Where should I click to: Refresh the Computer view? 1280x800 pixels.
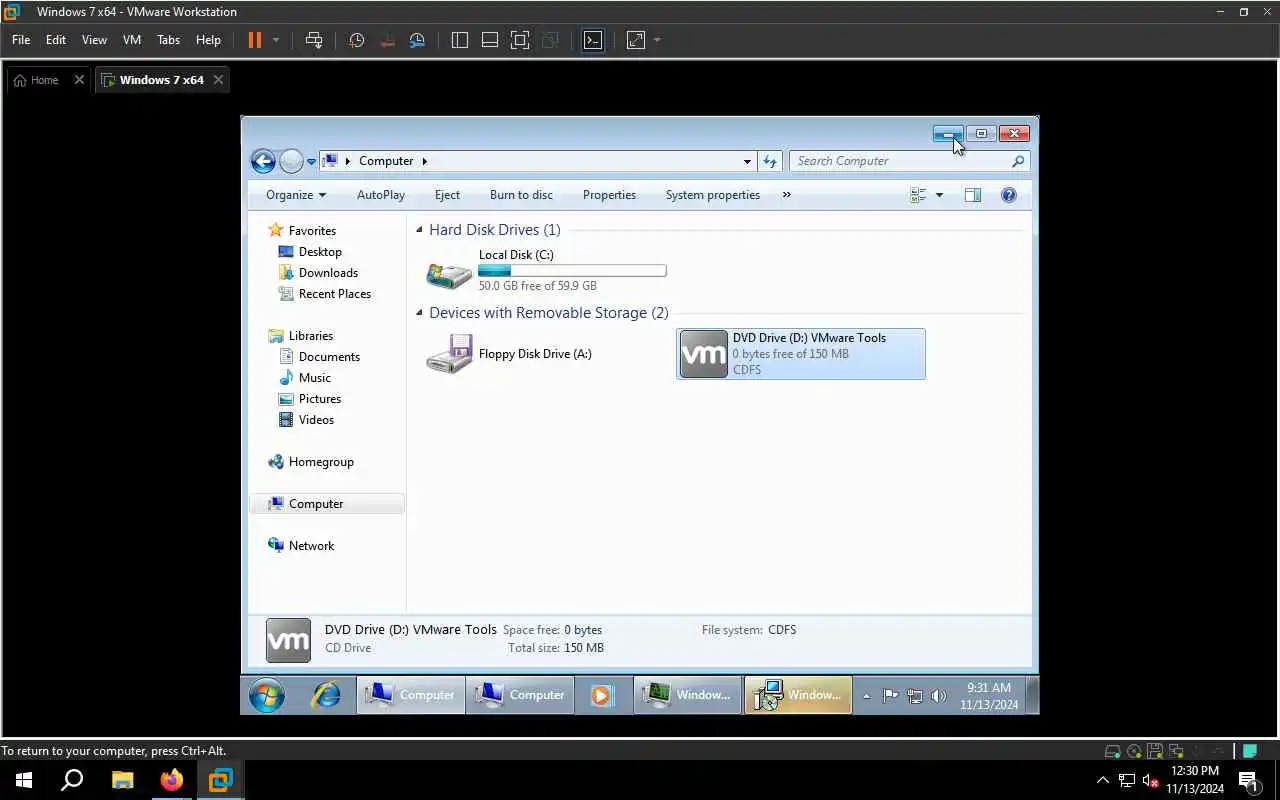(x=770, y=161)
